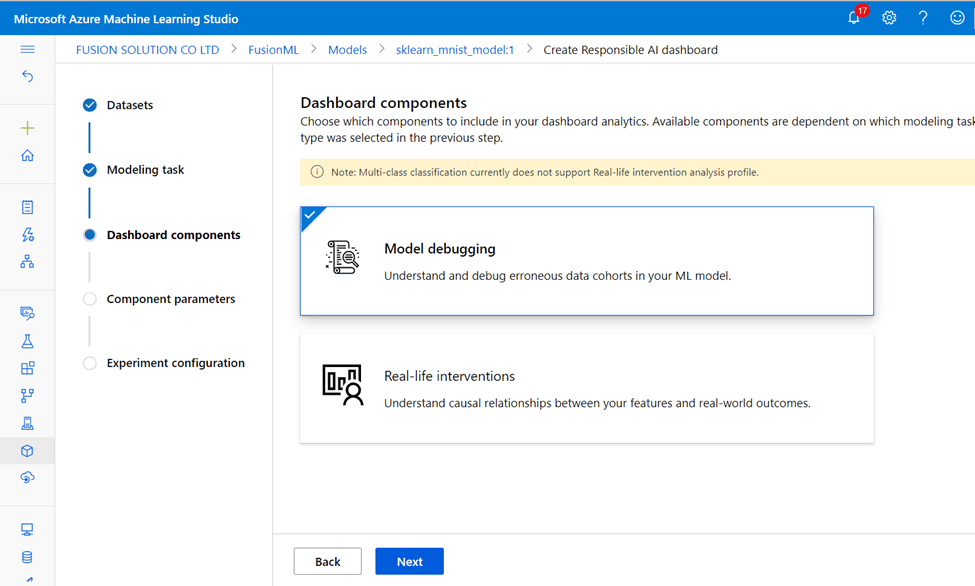Open Datastores cylinder icon in sidebar

pos(27,557)
